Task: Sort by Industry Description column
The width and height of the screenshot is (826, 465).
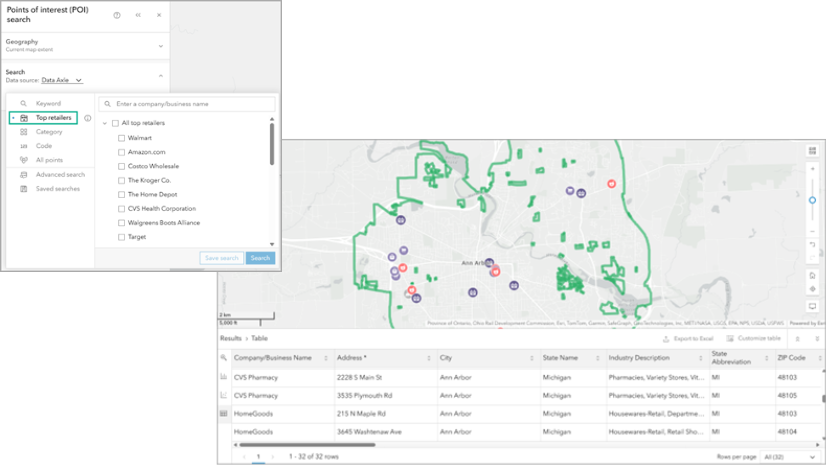Action: click(x=701, y=358)
